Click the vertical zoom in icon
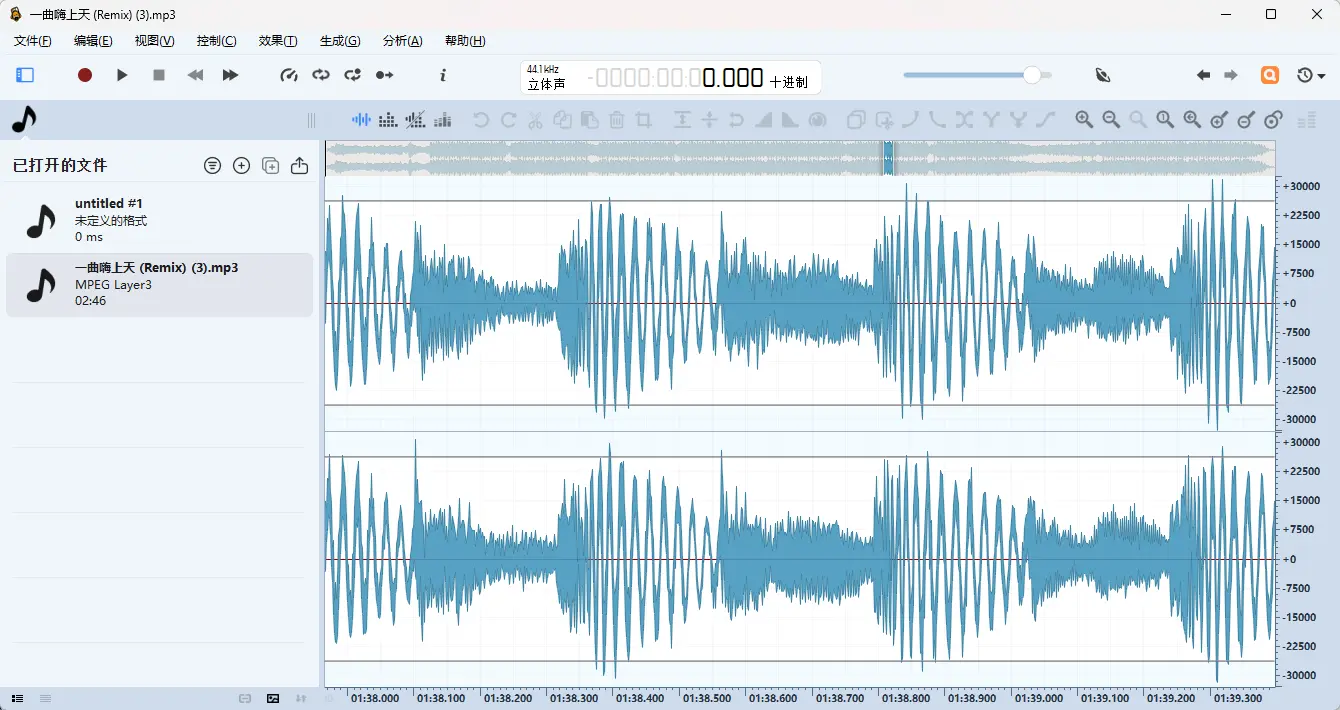1340x710 pixels. tap(1219, 120)
